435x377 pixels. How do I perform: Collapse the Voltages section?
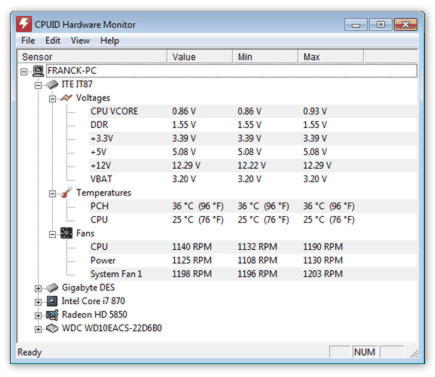click(52, 99)
